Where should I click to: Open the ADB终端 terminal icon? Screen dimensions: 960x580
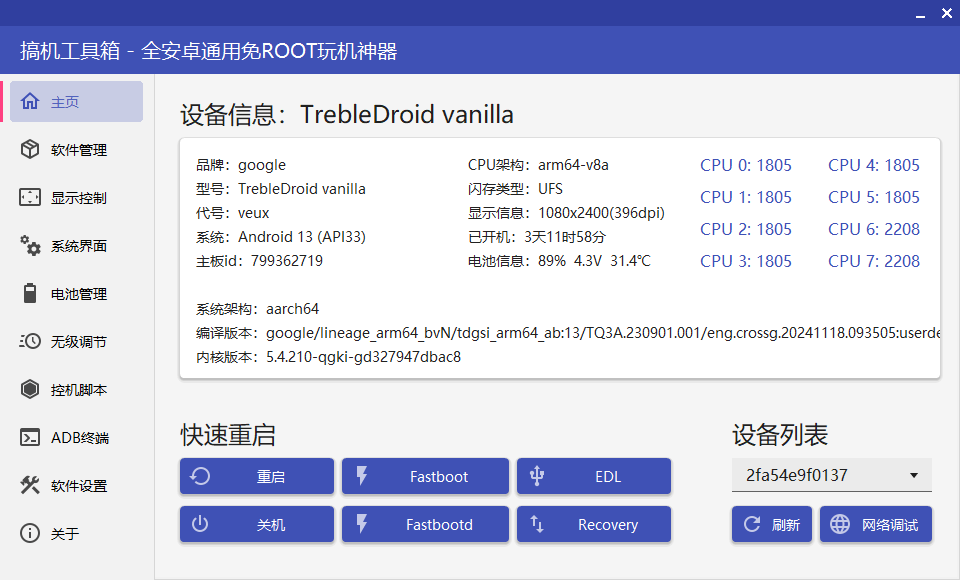(30, 437)
